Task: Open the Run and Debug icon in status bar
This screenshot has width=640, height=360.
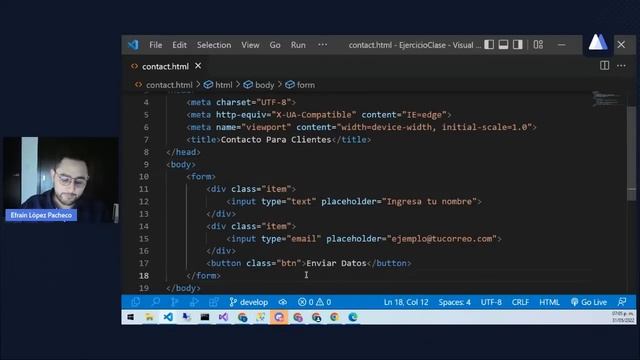Action: (194, 302)
